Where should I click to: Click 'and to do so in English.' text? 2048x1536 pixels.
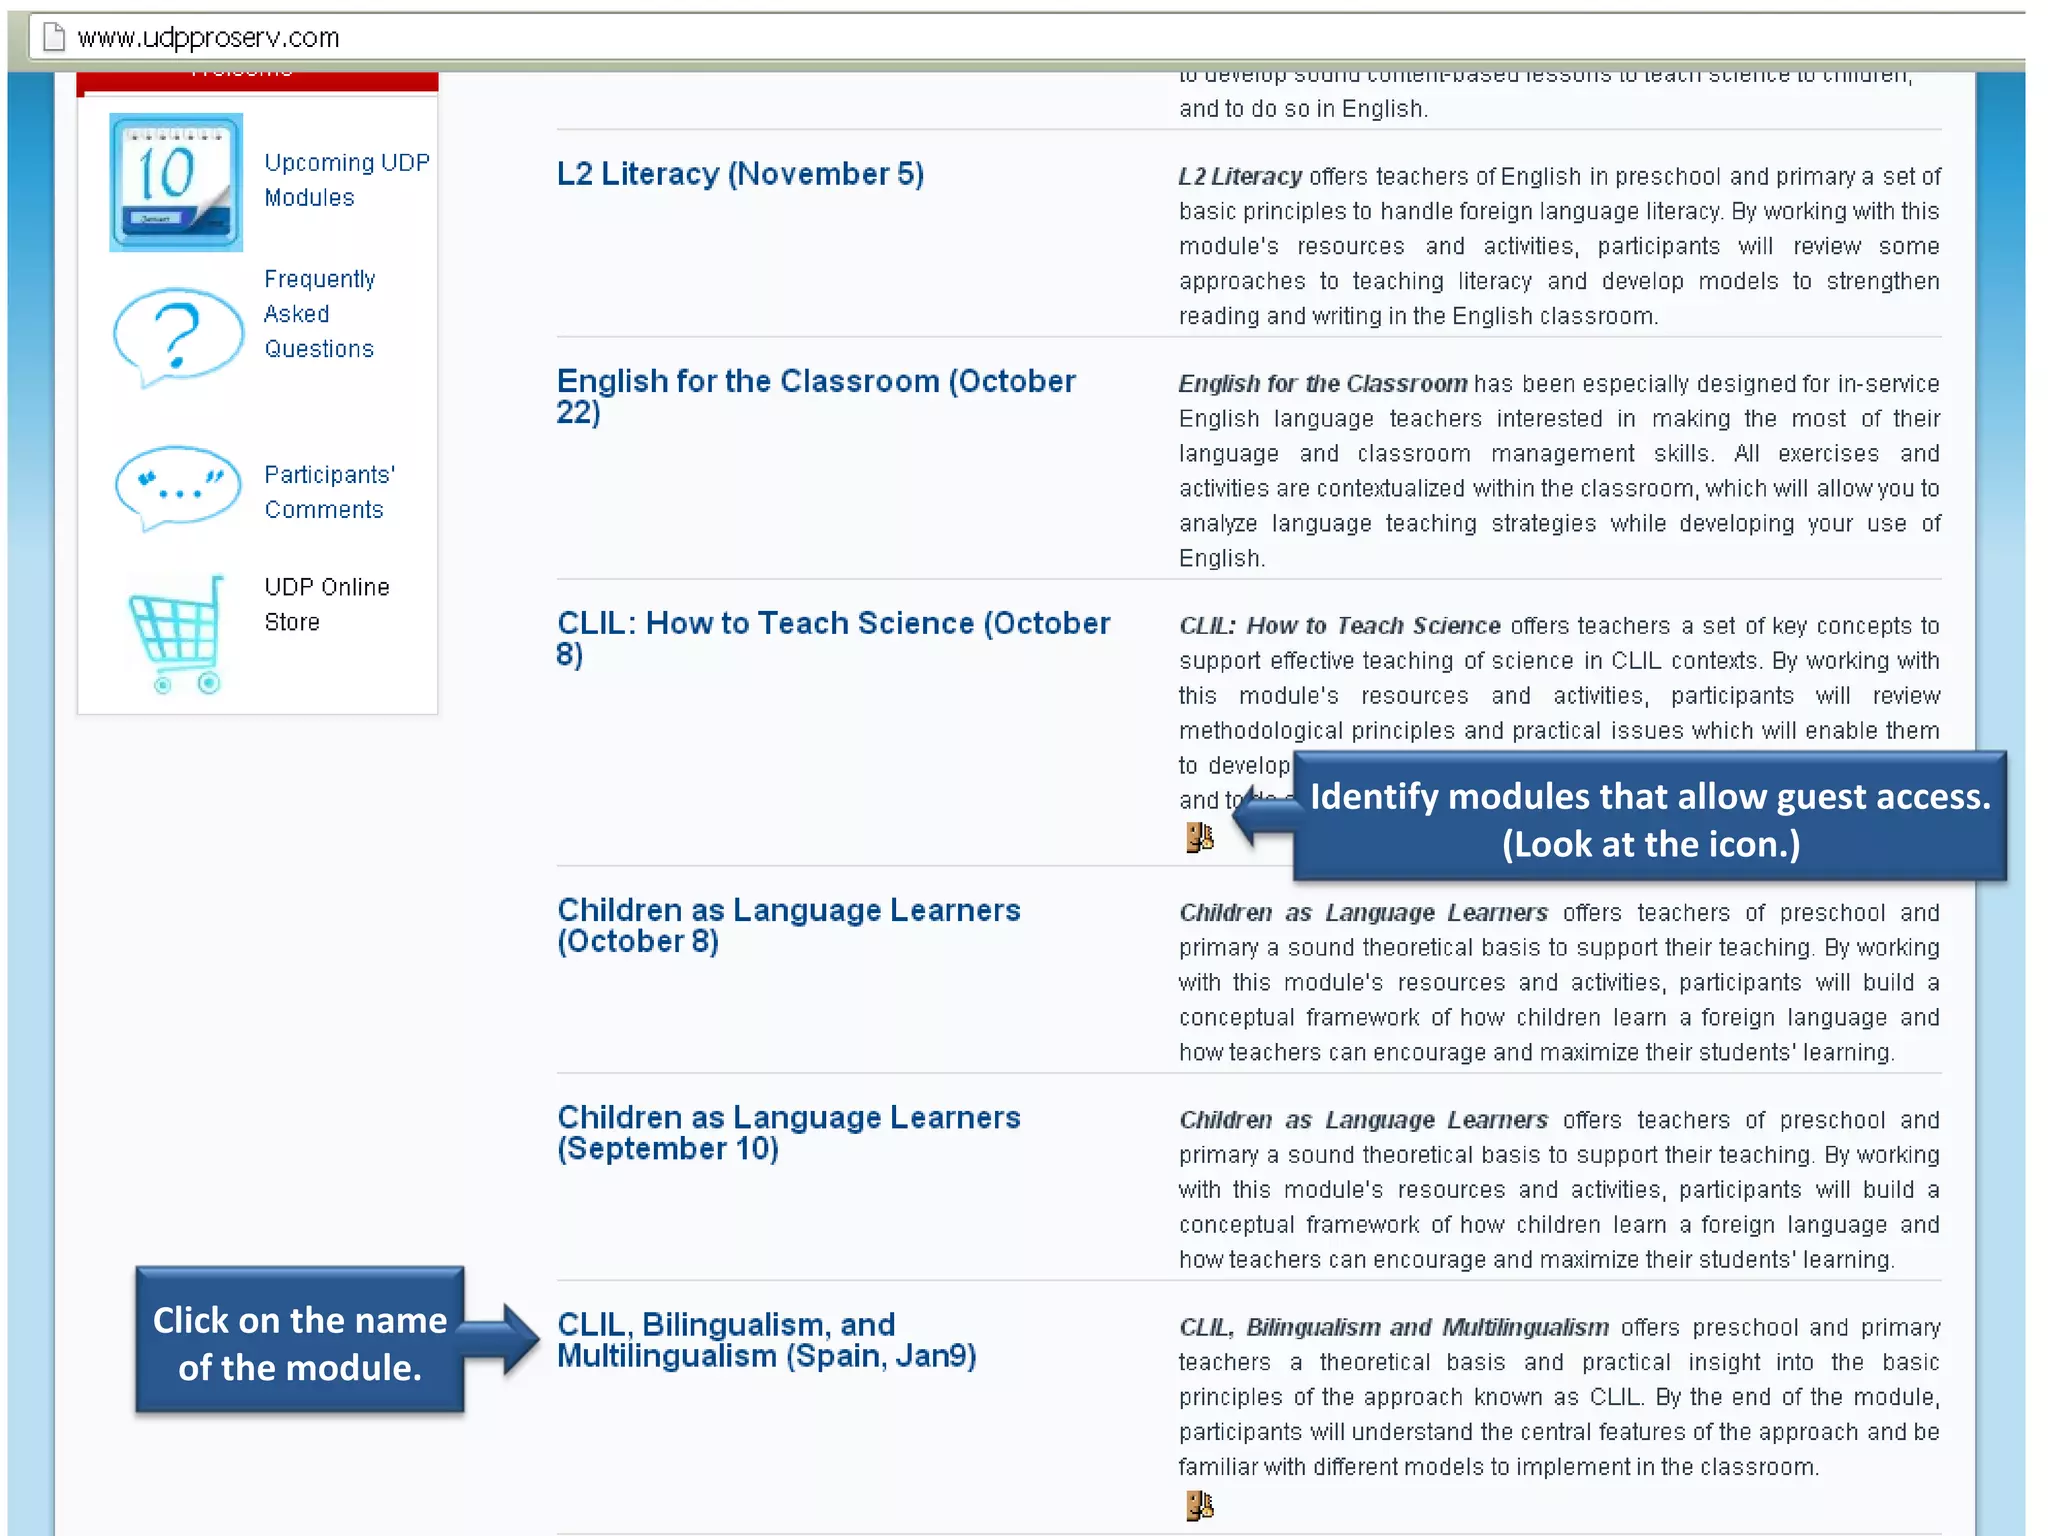1303,109
